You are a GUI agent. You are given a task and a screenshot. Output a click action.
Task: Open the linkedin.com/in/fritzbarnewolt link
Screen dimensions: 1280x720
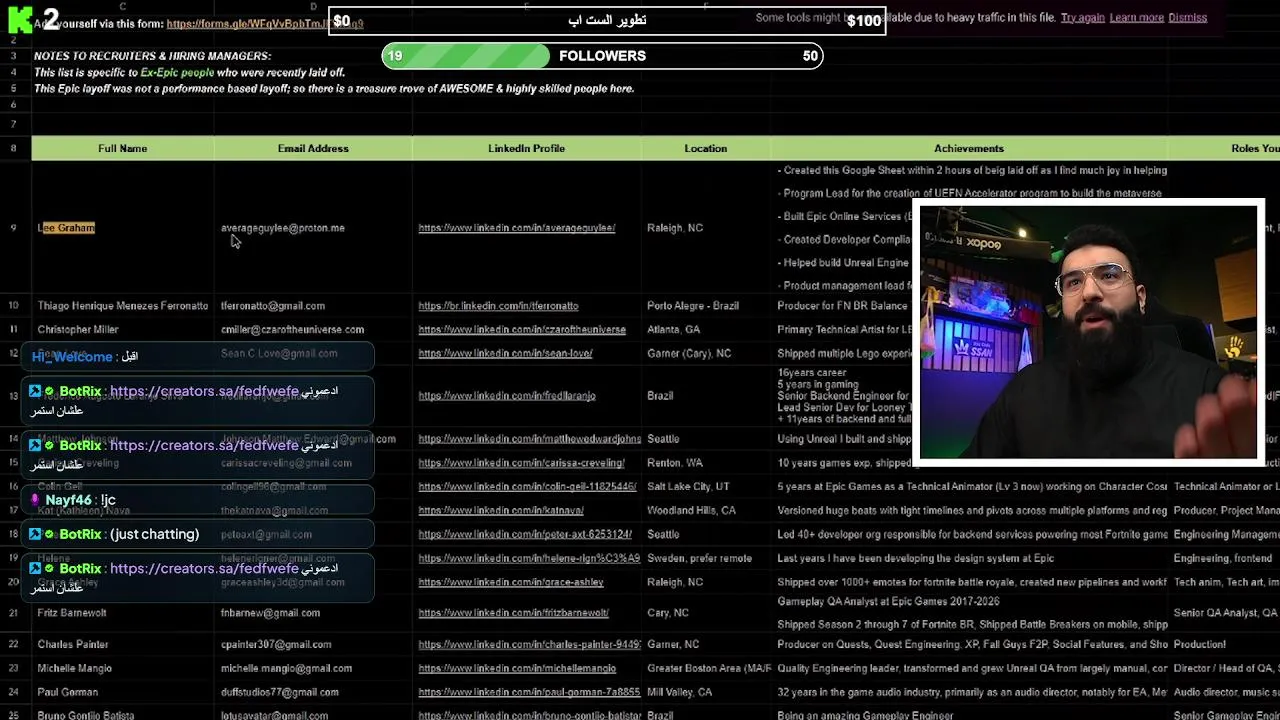[x=513, y=613]
